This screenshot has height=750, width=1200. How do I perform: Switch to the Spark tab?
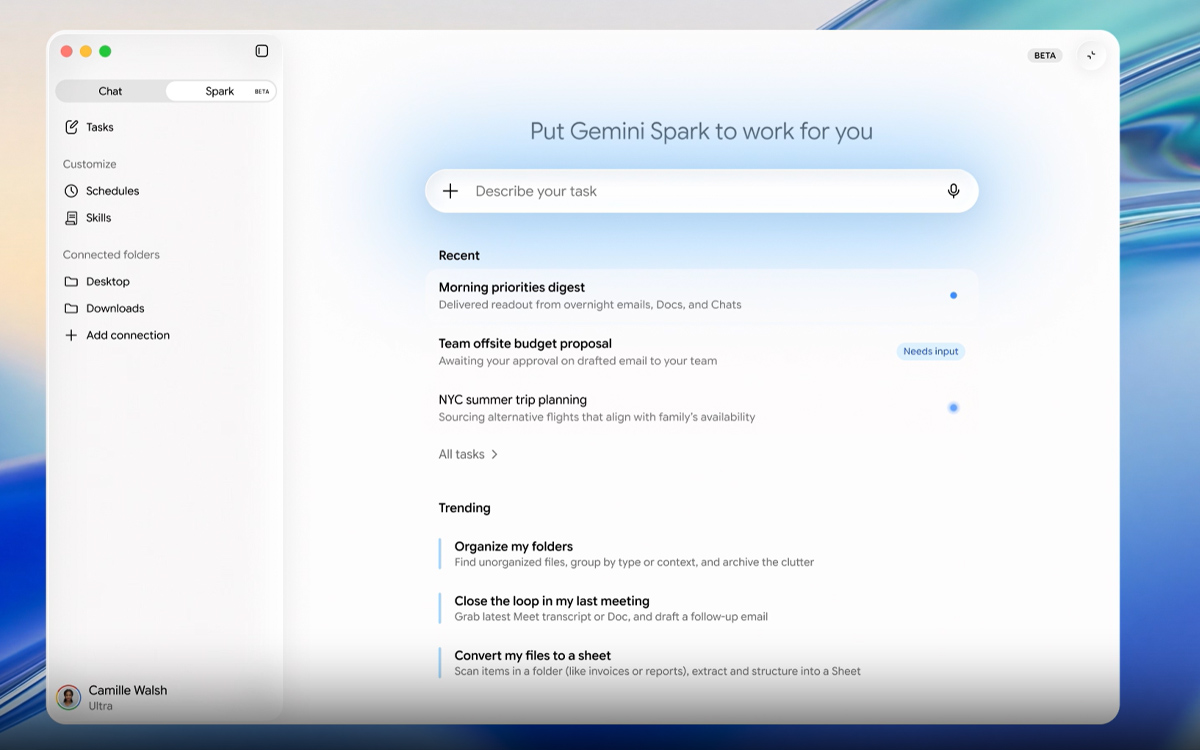[221, 91]
